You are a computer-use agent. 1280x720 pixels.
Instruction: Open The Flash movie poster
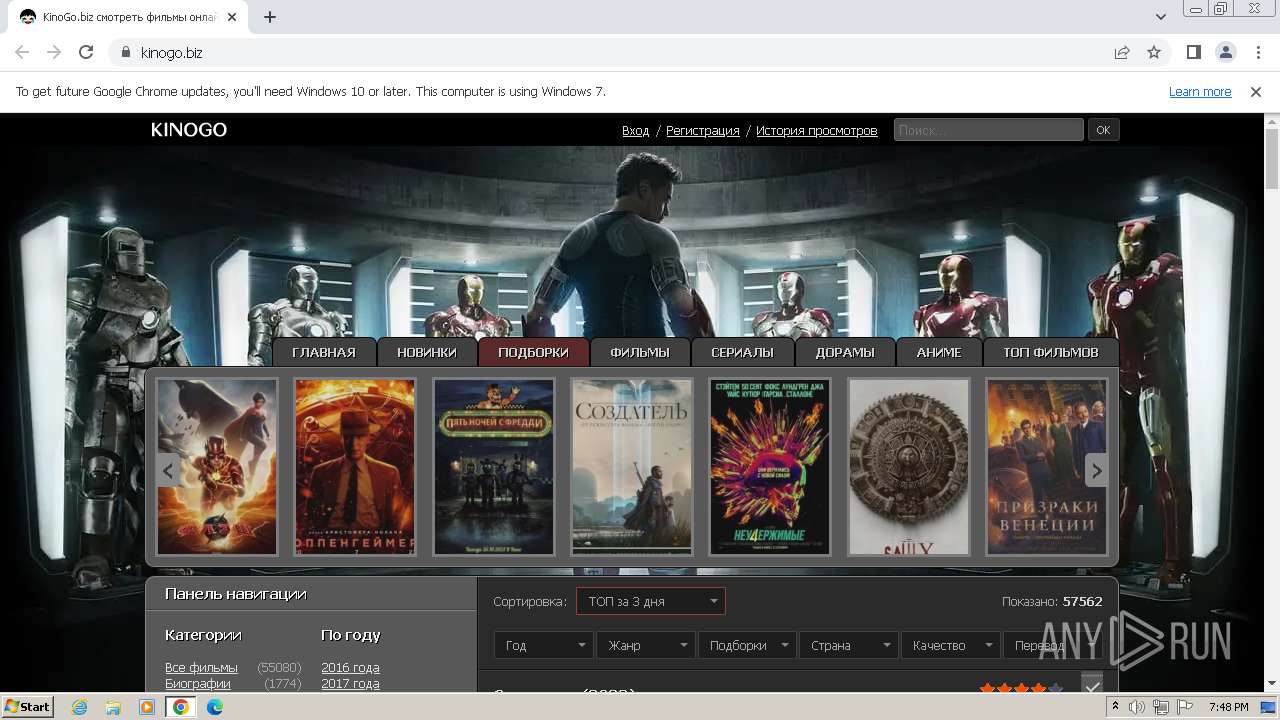click(x=217, y=467)
